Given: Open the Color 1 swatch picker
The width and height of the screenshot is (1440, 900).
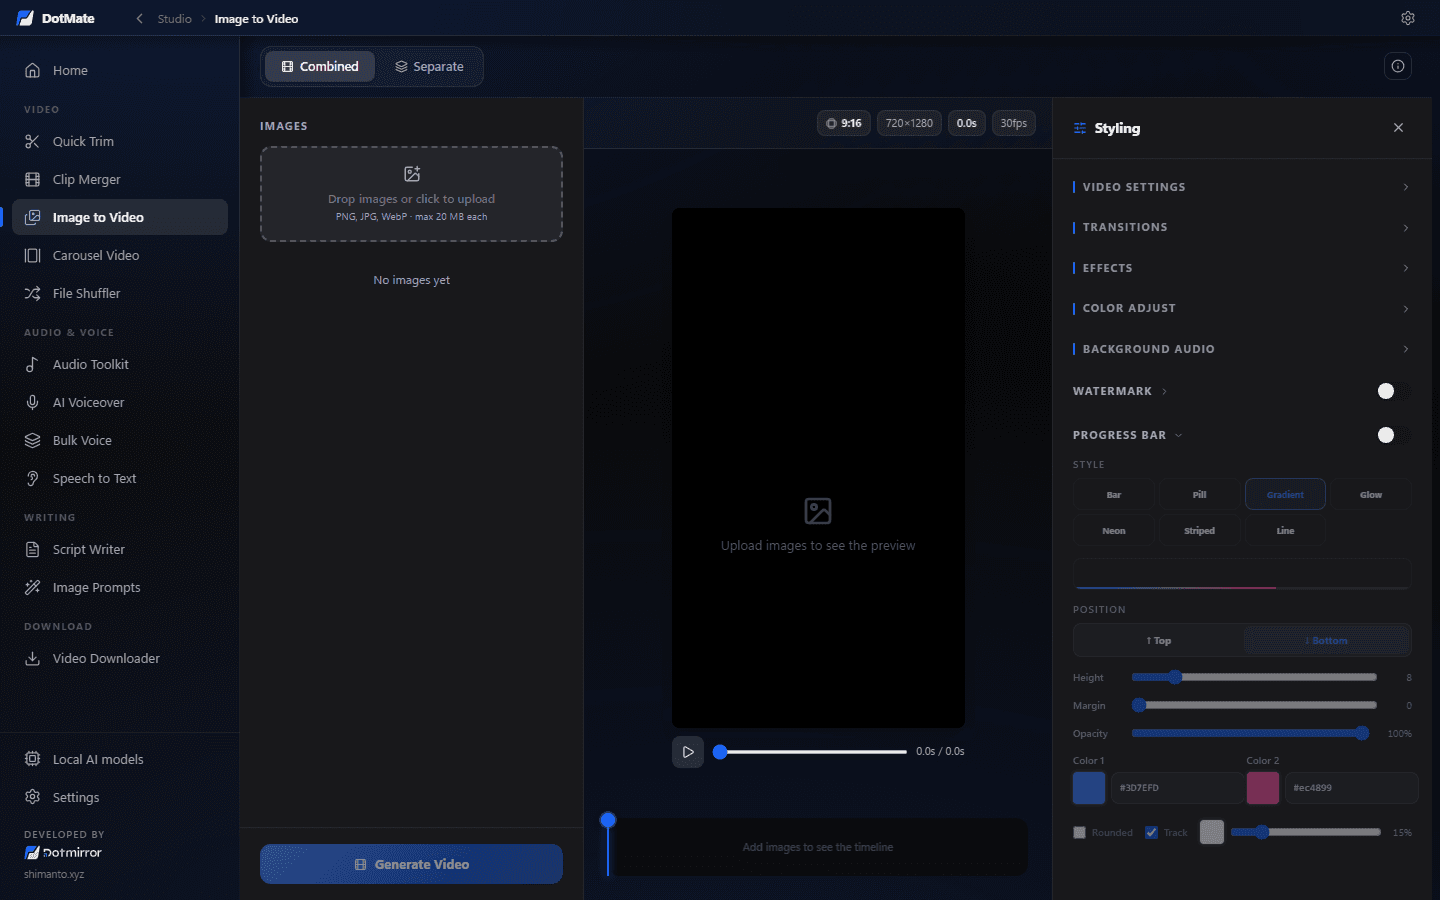Looking at the screenshot, I should [1089, 788].
